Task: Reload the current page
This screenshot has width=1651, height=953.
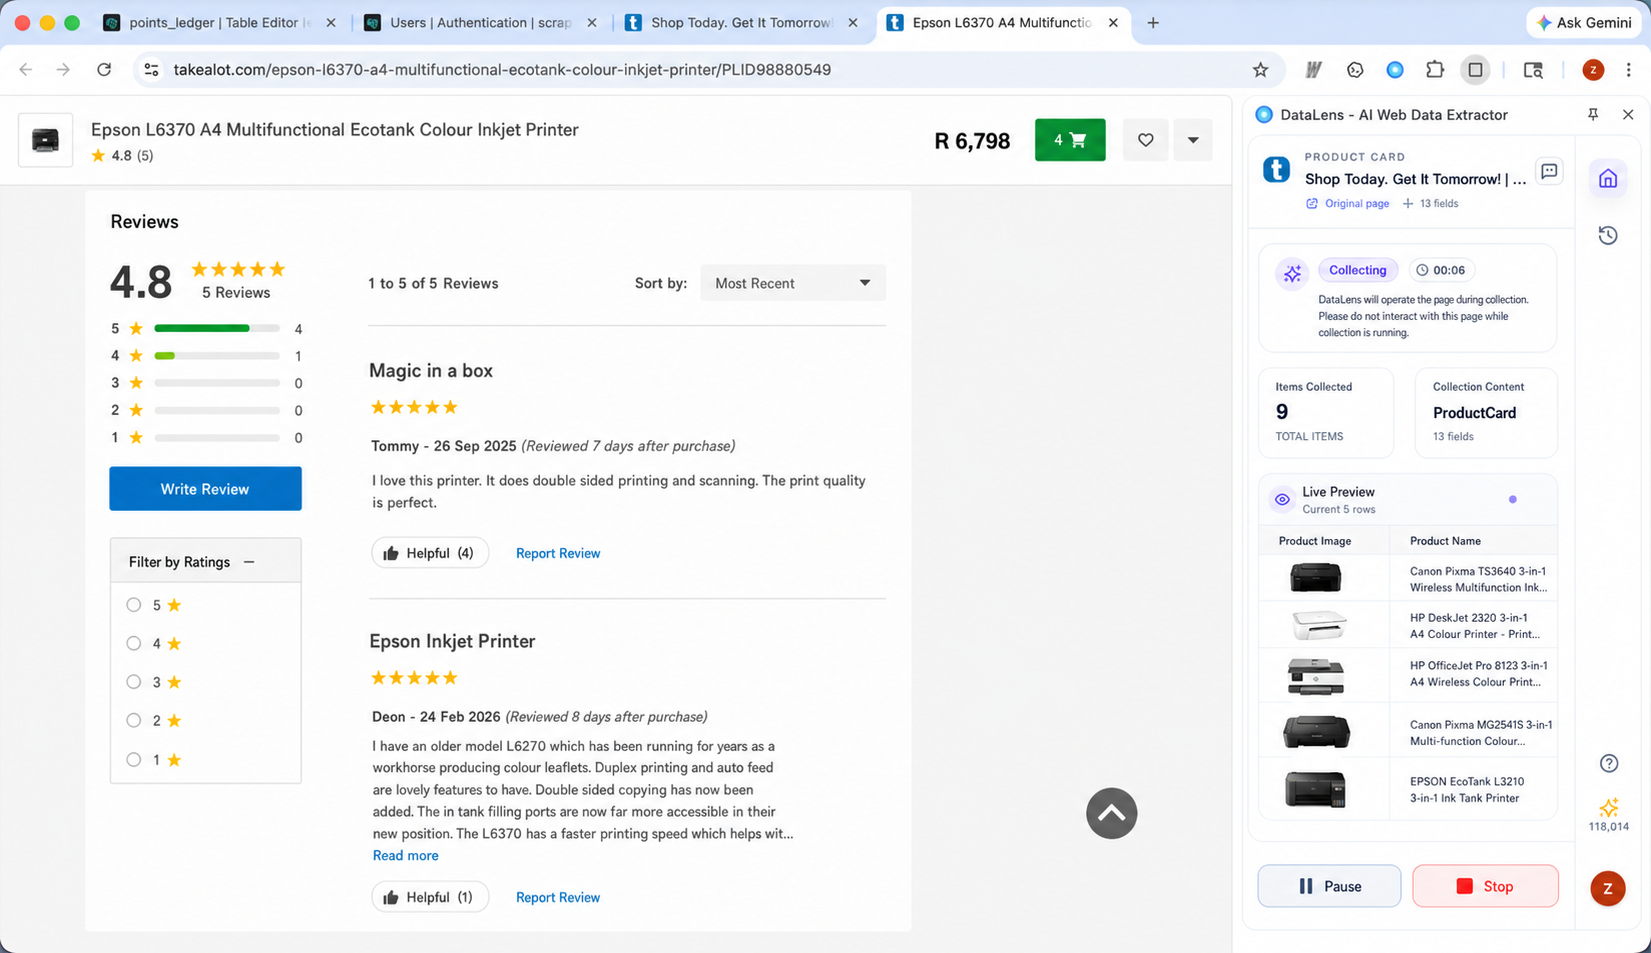Action: (x=104, y=70)
